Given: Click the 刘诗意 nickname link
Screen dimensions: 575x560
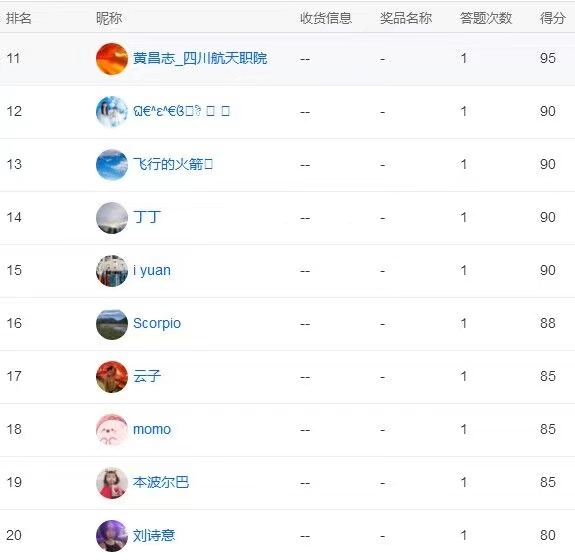Looking at the screenshot, I should pos(154,535).
